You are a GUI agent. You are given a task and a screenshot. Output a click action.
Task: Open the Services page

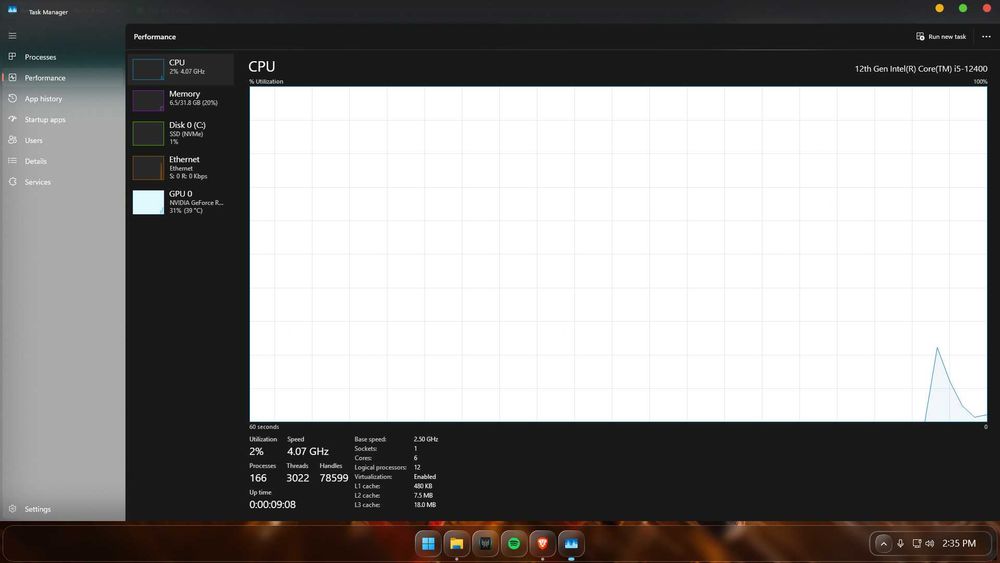(x=38, y=182)
